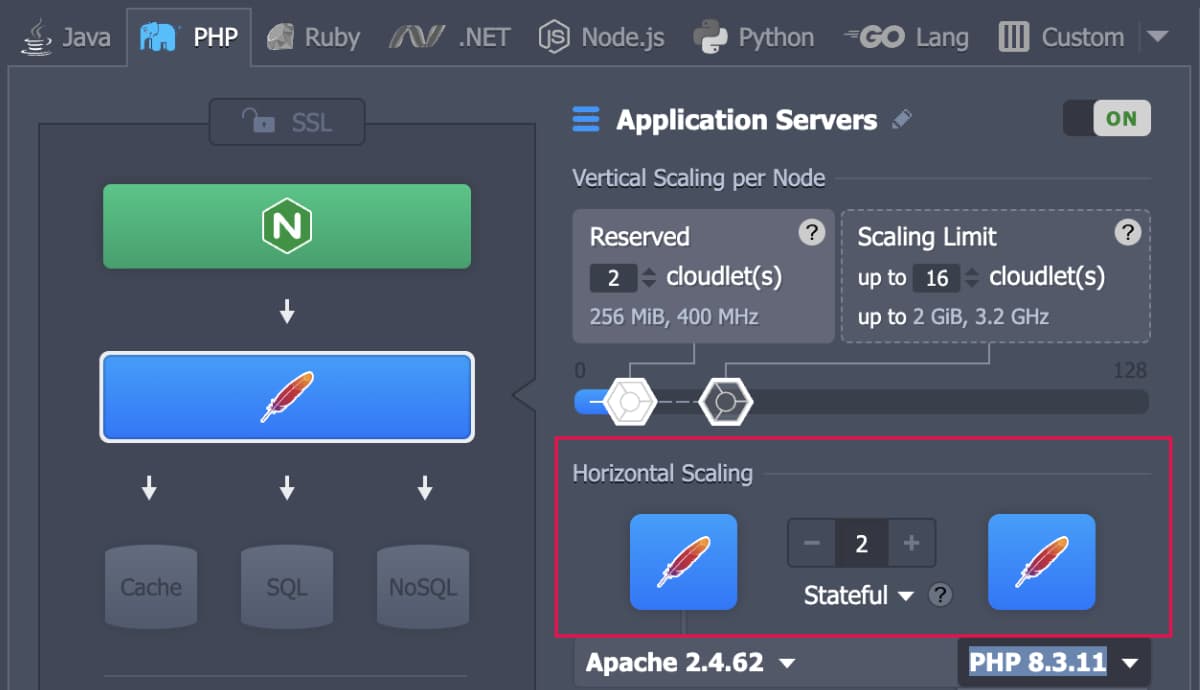Toggle the Application Servers ON switch
Screen dimensions: 1200x690
(1106, 119)
